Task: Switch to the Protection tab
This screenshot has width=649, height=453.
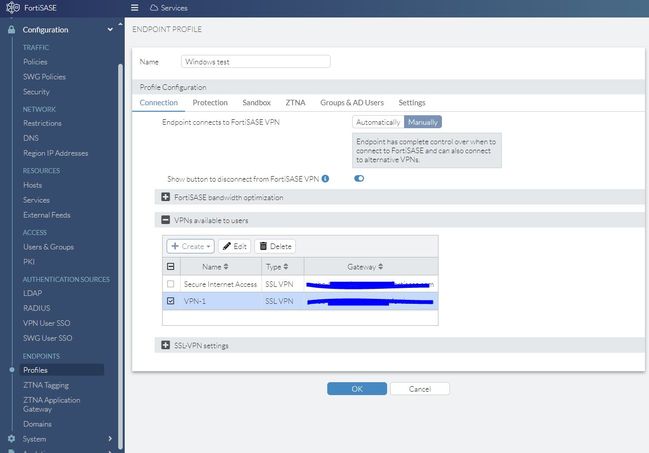Action: 210,103
